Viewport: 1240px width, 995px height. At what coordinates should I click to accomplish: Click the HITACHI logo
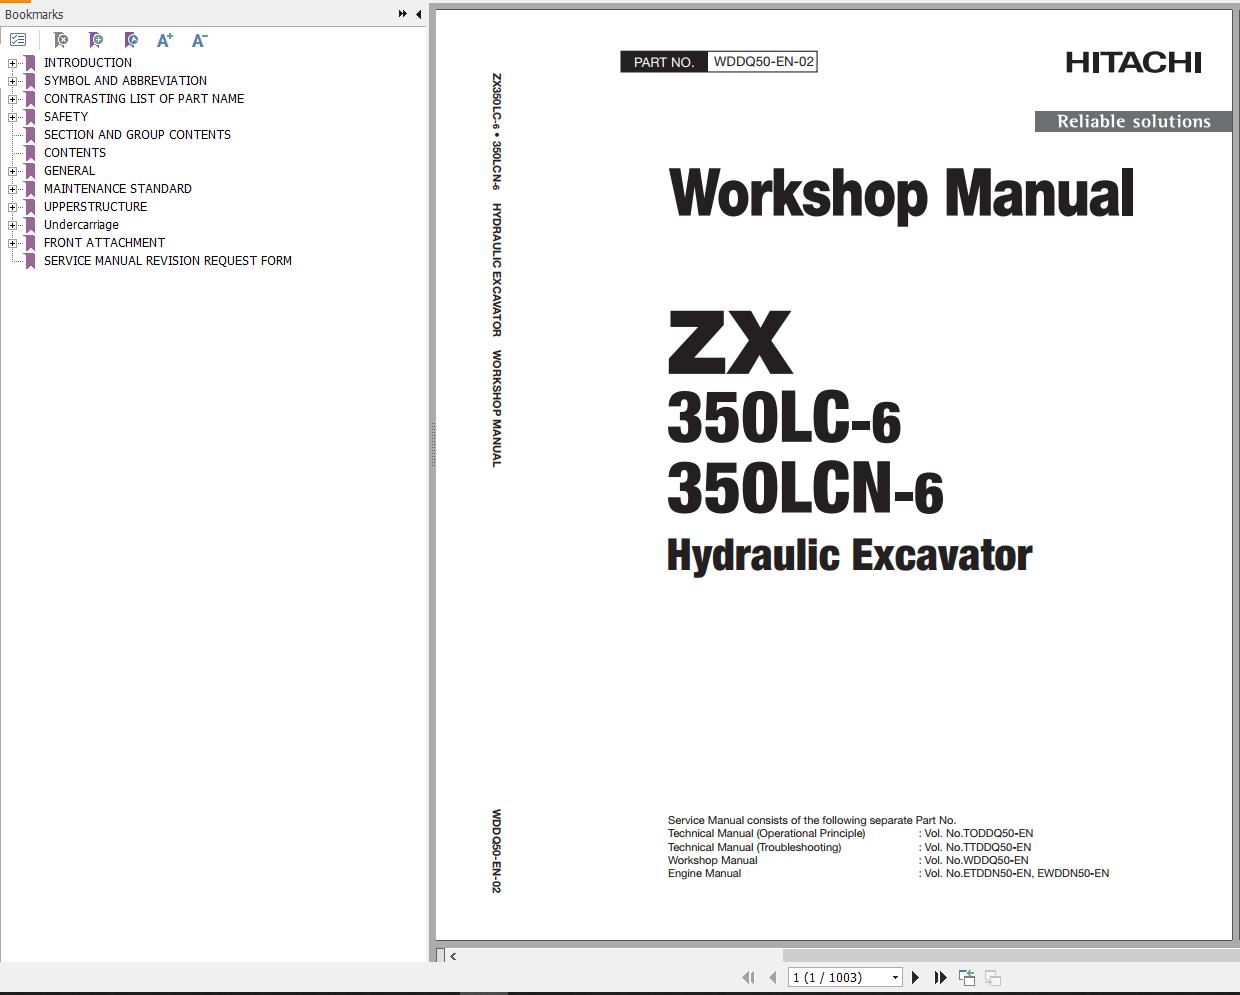1133,62
